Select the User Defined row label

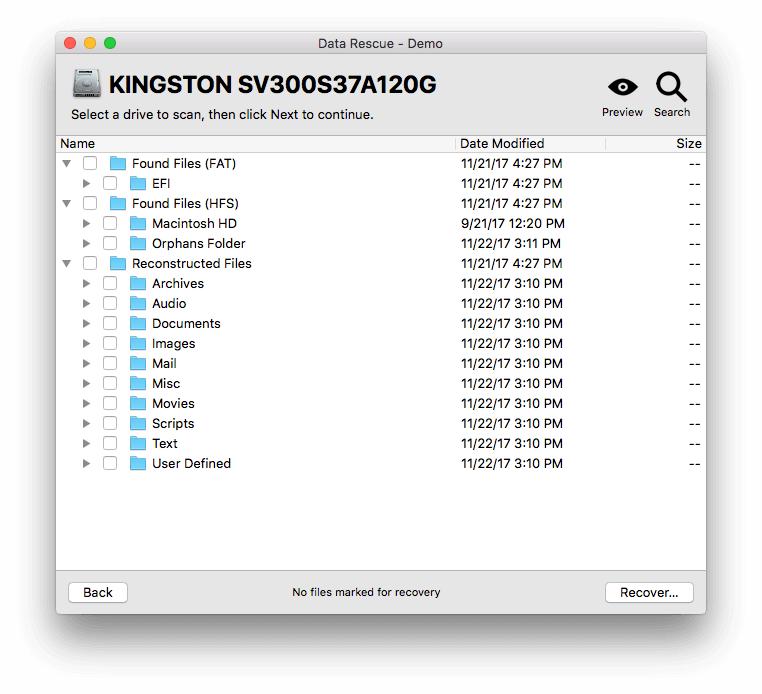[x=191, y=464]
